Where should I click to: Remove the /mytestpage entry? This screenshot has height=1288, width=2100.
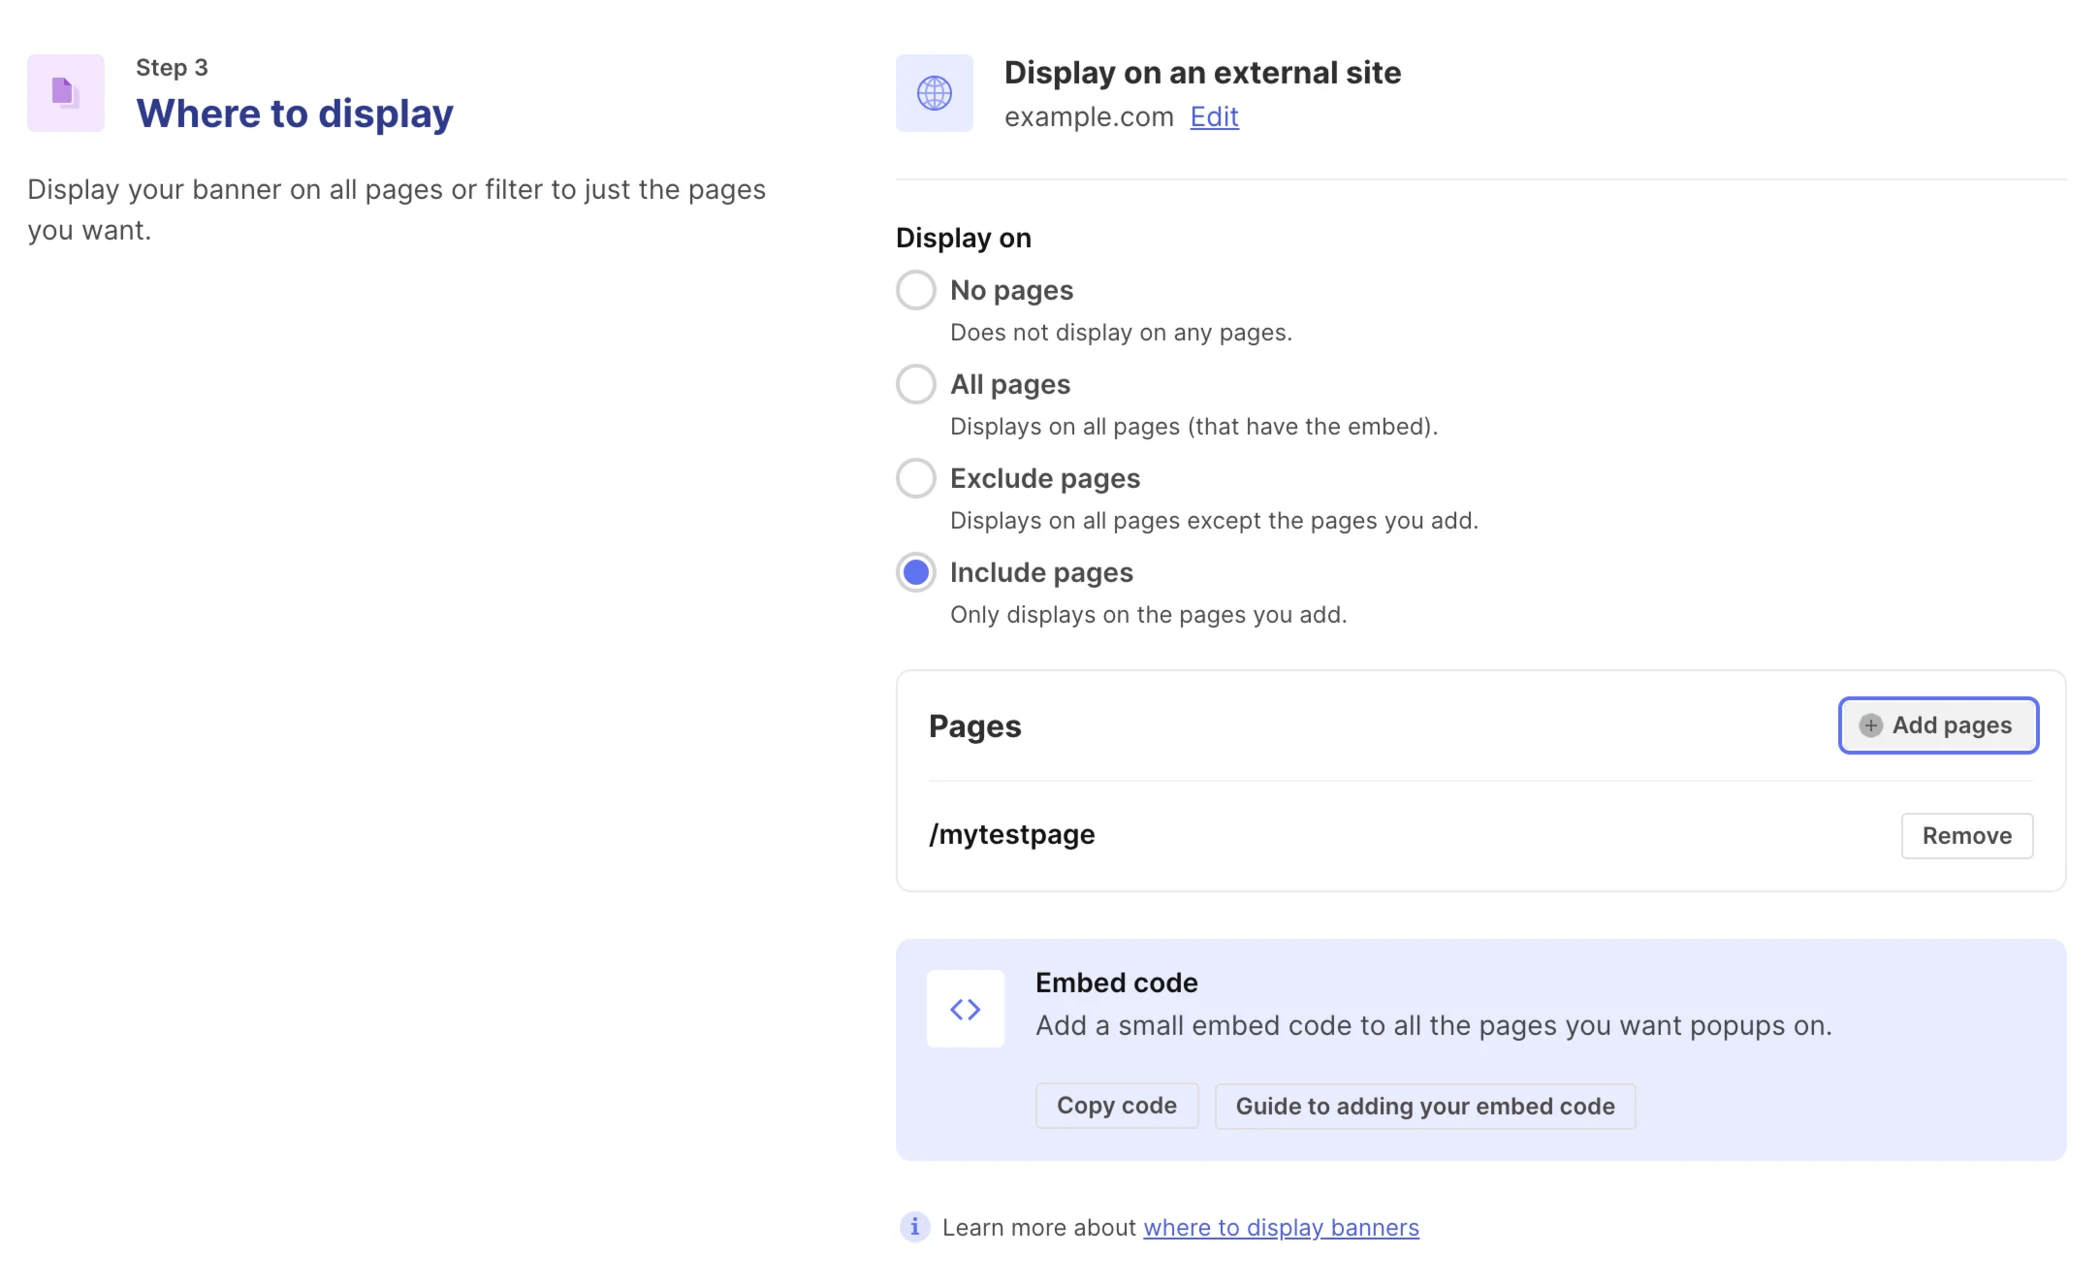click(x=1967, y=835)
